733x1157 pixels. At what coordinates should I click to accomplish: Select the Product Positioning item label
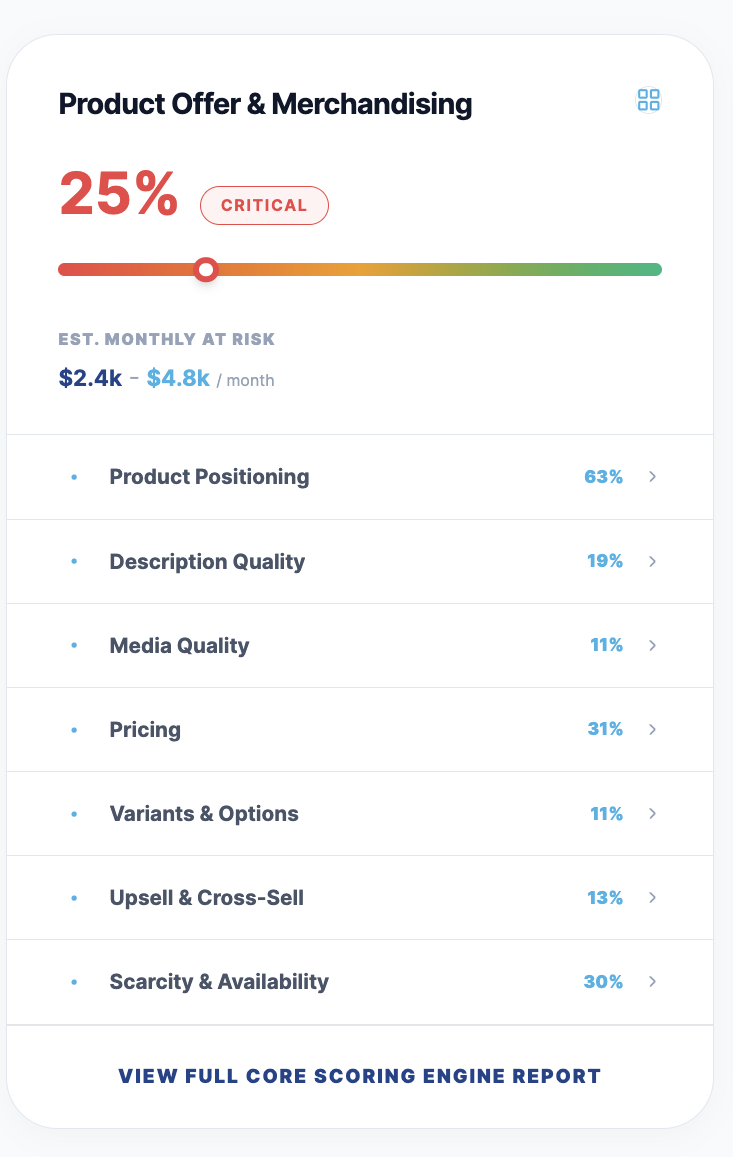tap(209, 477)
